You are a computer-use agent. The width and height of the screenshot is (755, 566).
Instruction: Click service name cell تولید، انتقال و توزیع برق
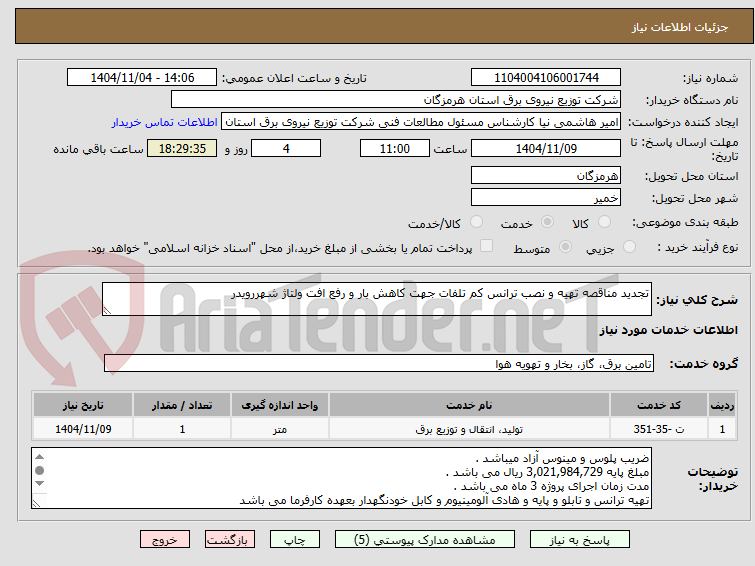click(469, 429)
